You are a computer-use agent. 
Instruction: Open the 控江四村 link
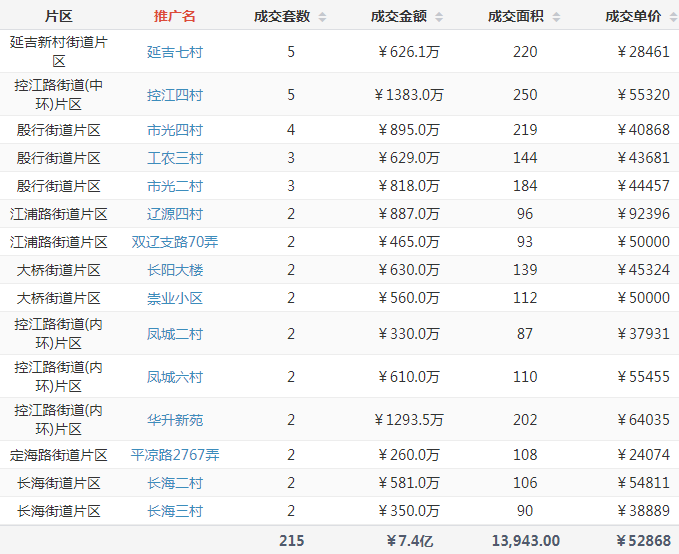[x=175, y=95]
